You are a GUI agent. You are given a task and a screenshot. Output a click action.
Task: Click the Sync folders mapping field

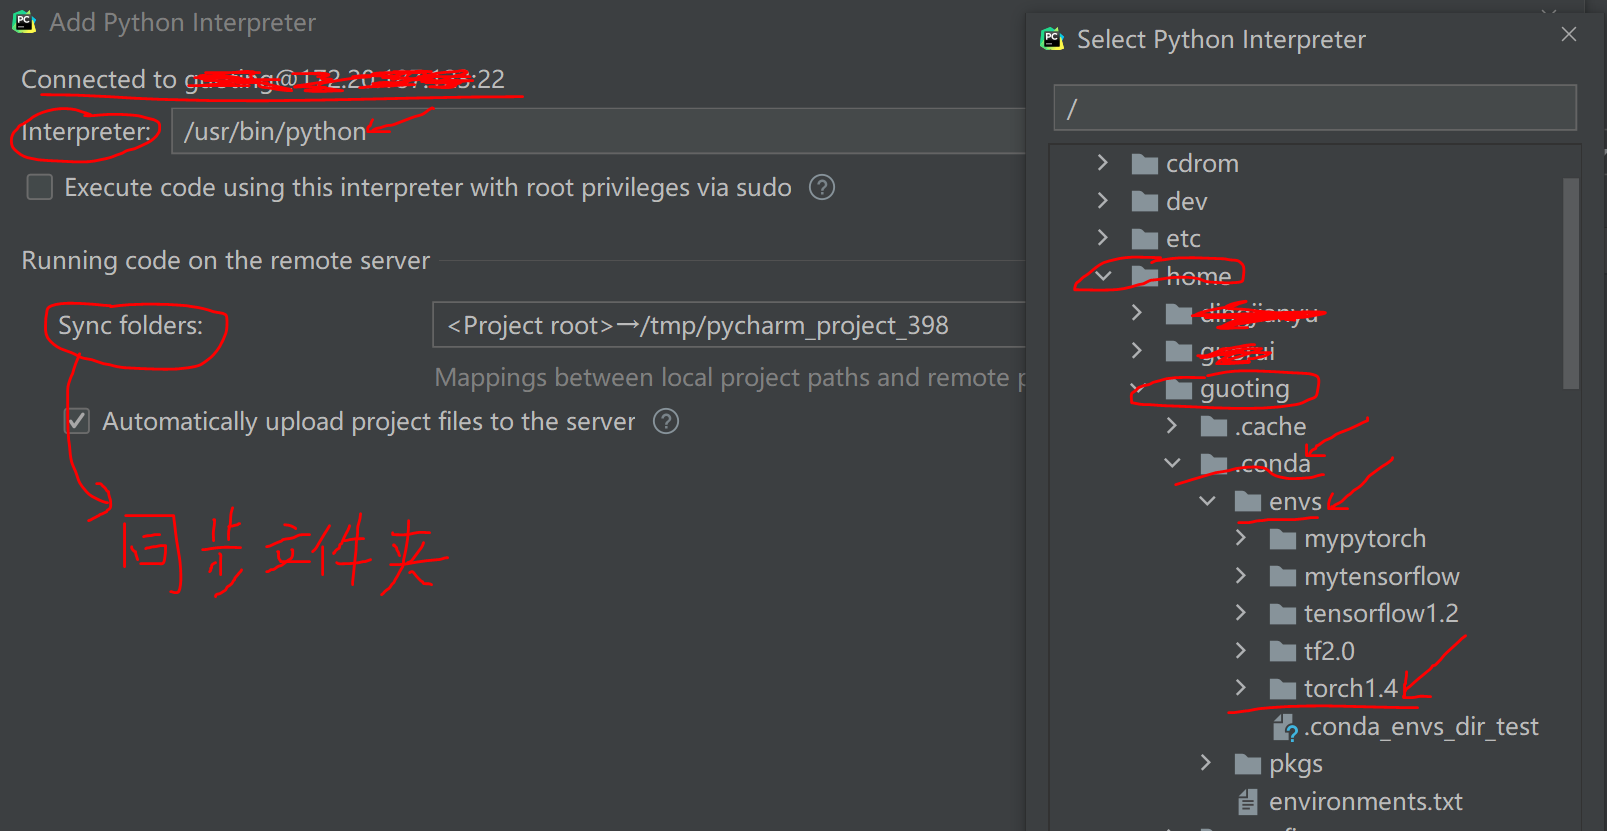(729, 325)
